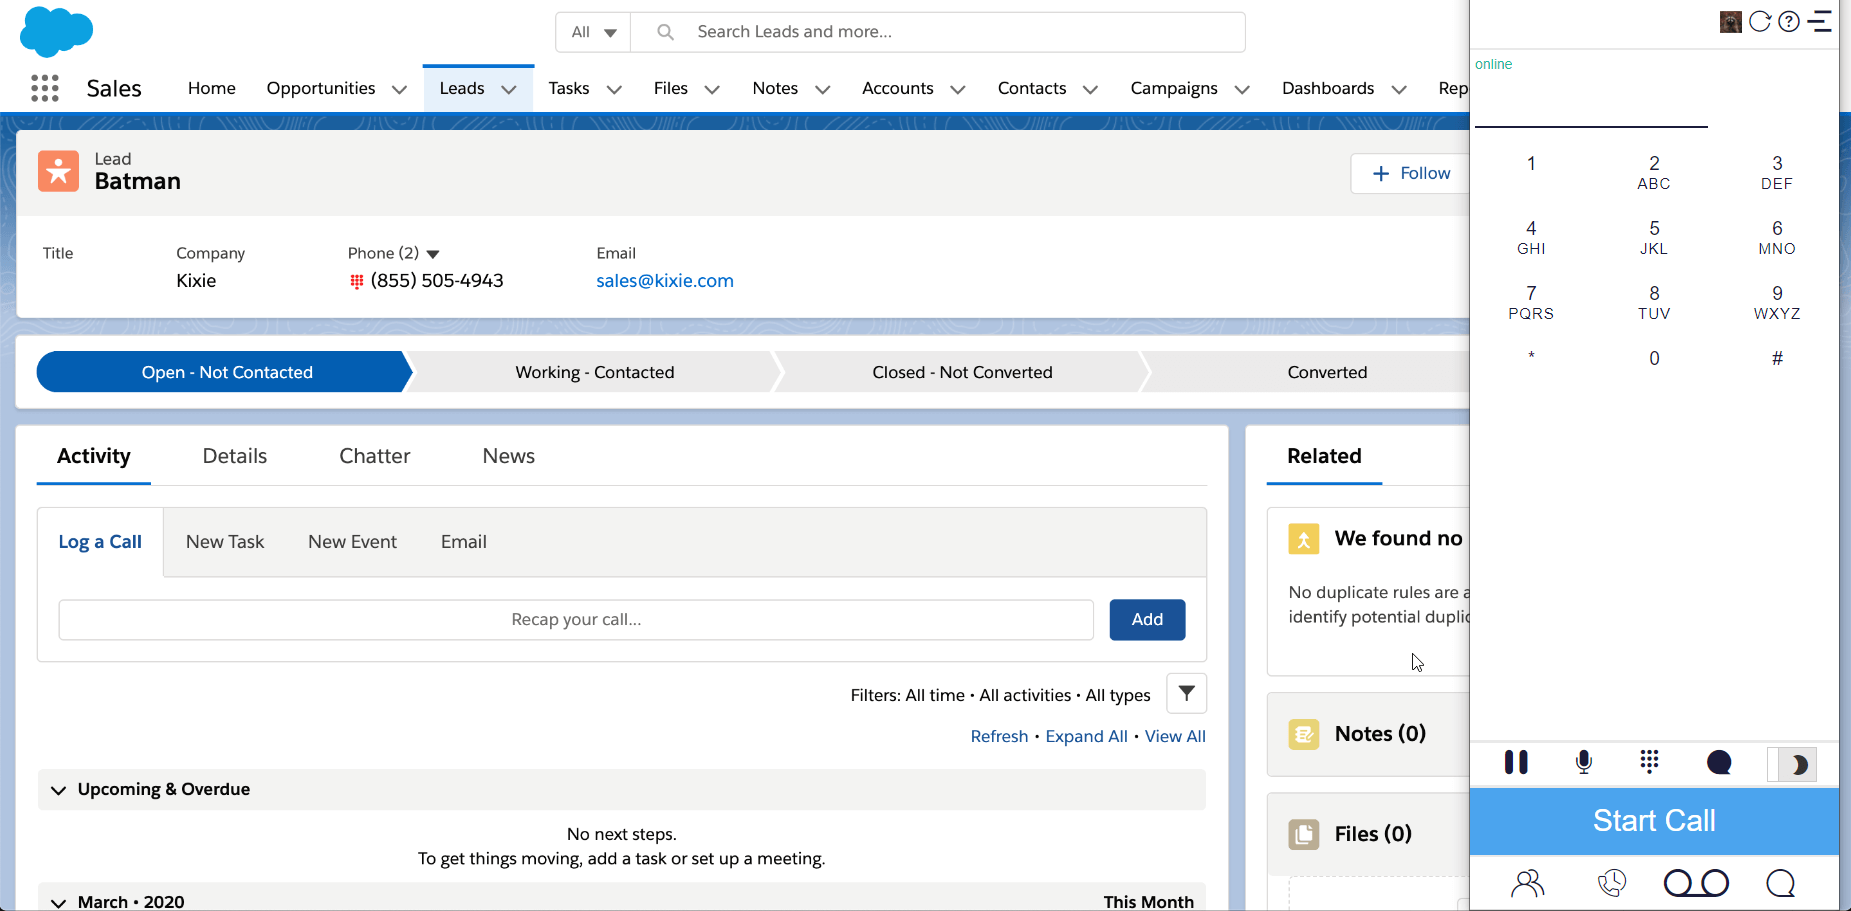
Task: Dial digit 3 DEF on keypad
Action: point(1777,172)
